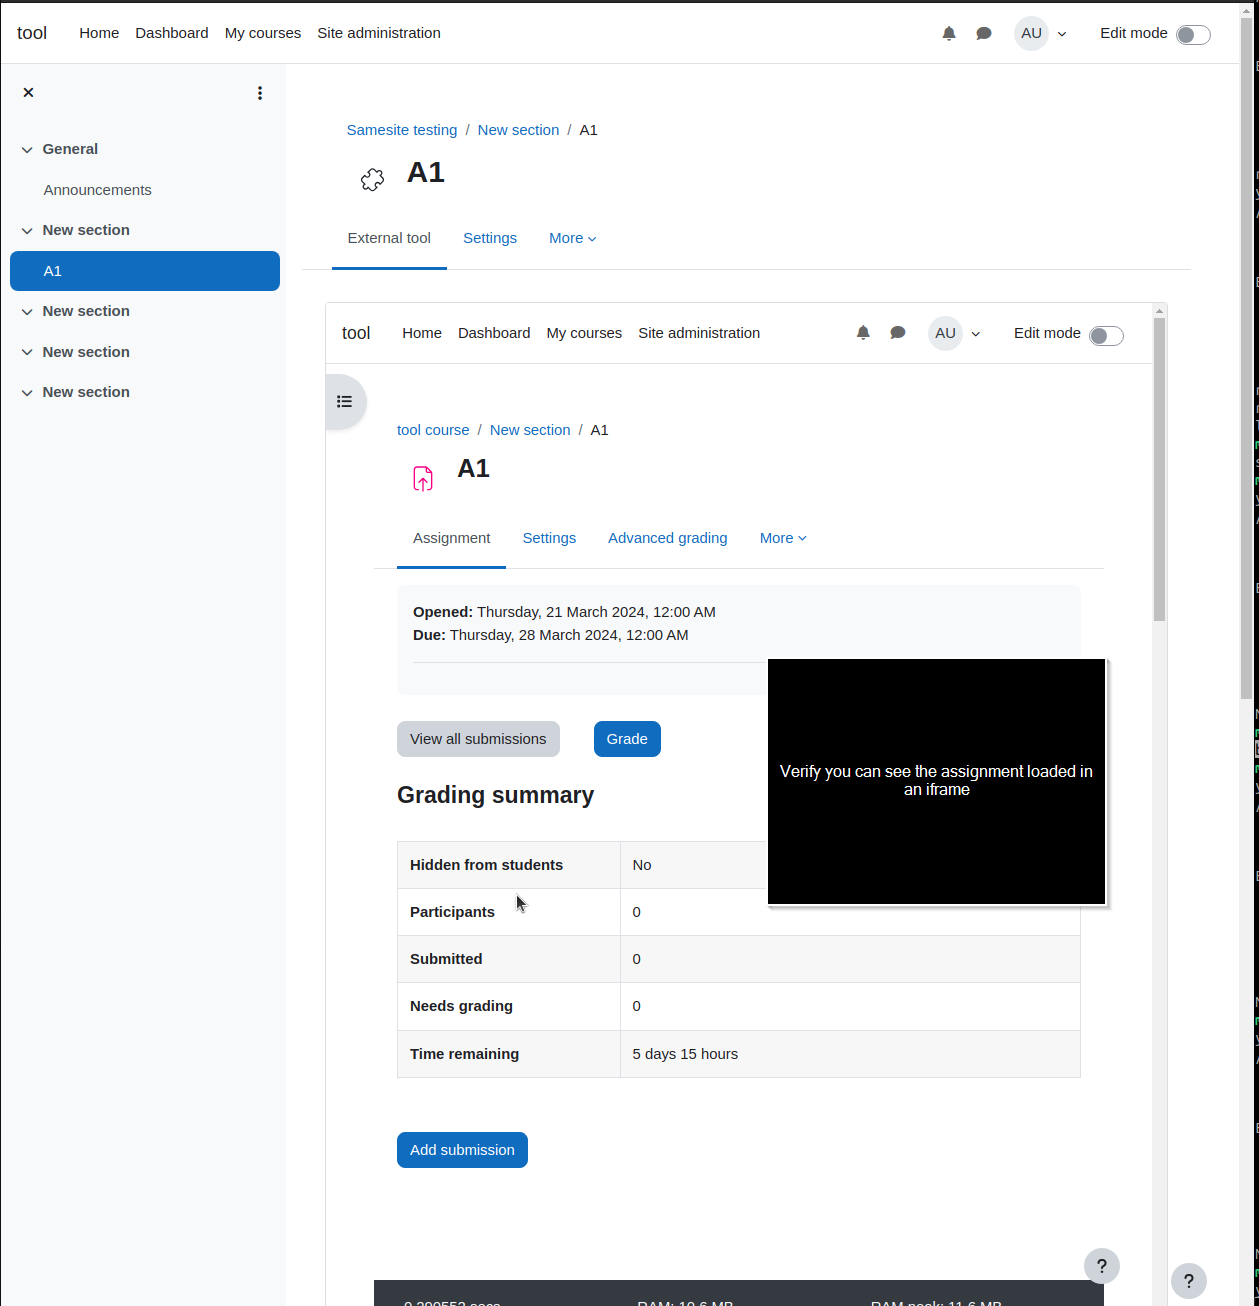The width and height of the screenshot is (1259, 1306).
Task: Open AU user menu in outer top bar
Action: pos(1041,33)
